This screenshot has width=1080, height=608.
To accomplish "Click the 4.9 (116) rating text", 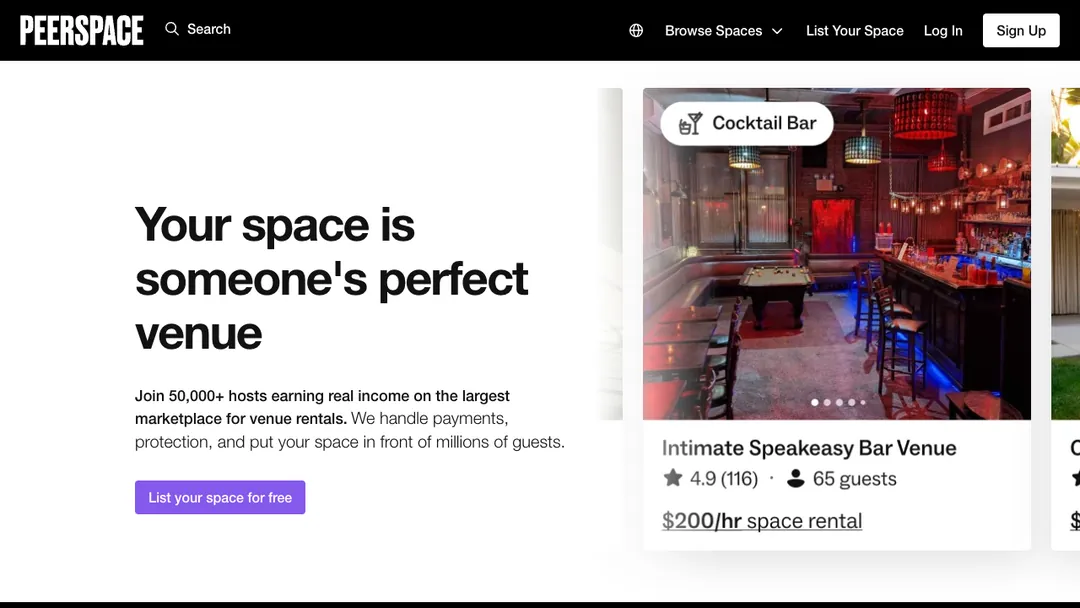I will tap(723, 479).
